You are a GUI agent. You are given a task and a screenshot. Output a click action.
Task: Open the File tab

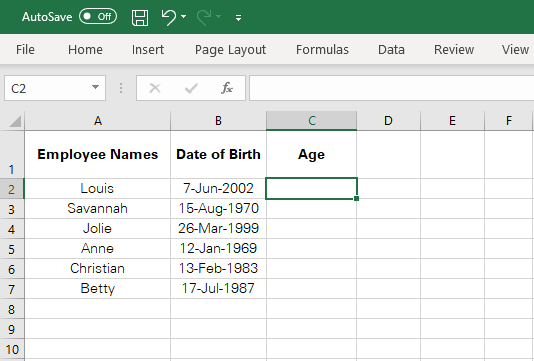click(25, 50)
